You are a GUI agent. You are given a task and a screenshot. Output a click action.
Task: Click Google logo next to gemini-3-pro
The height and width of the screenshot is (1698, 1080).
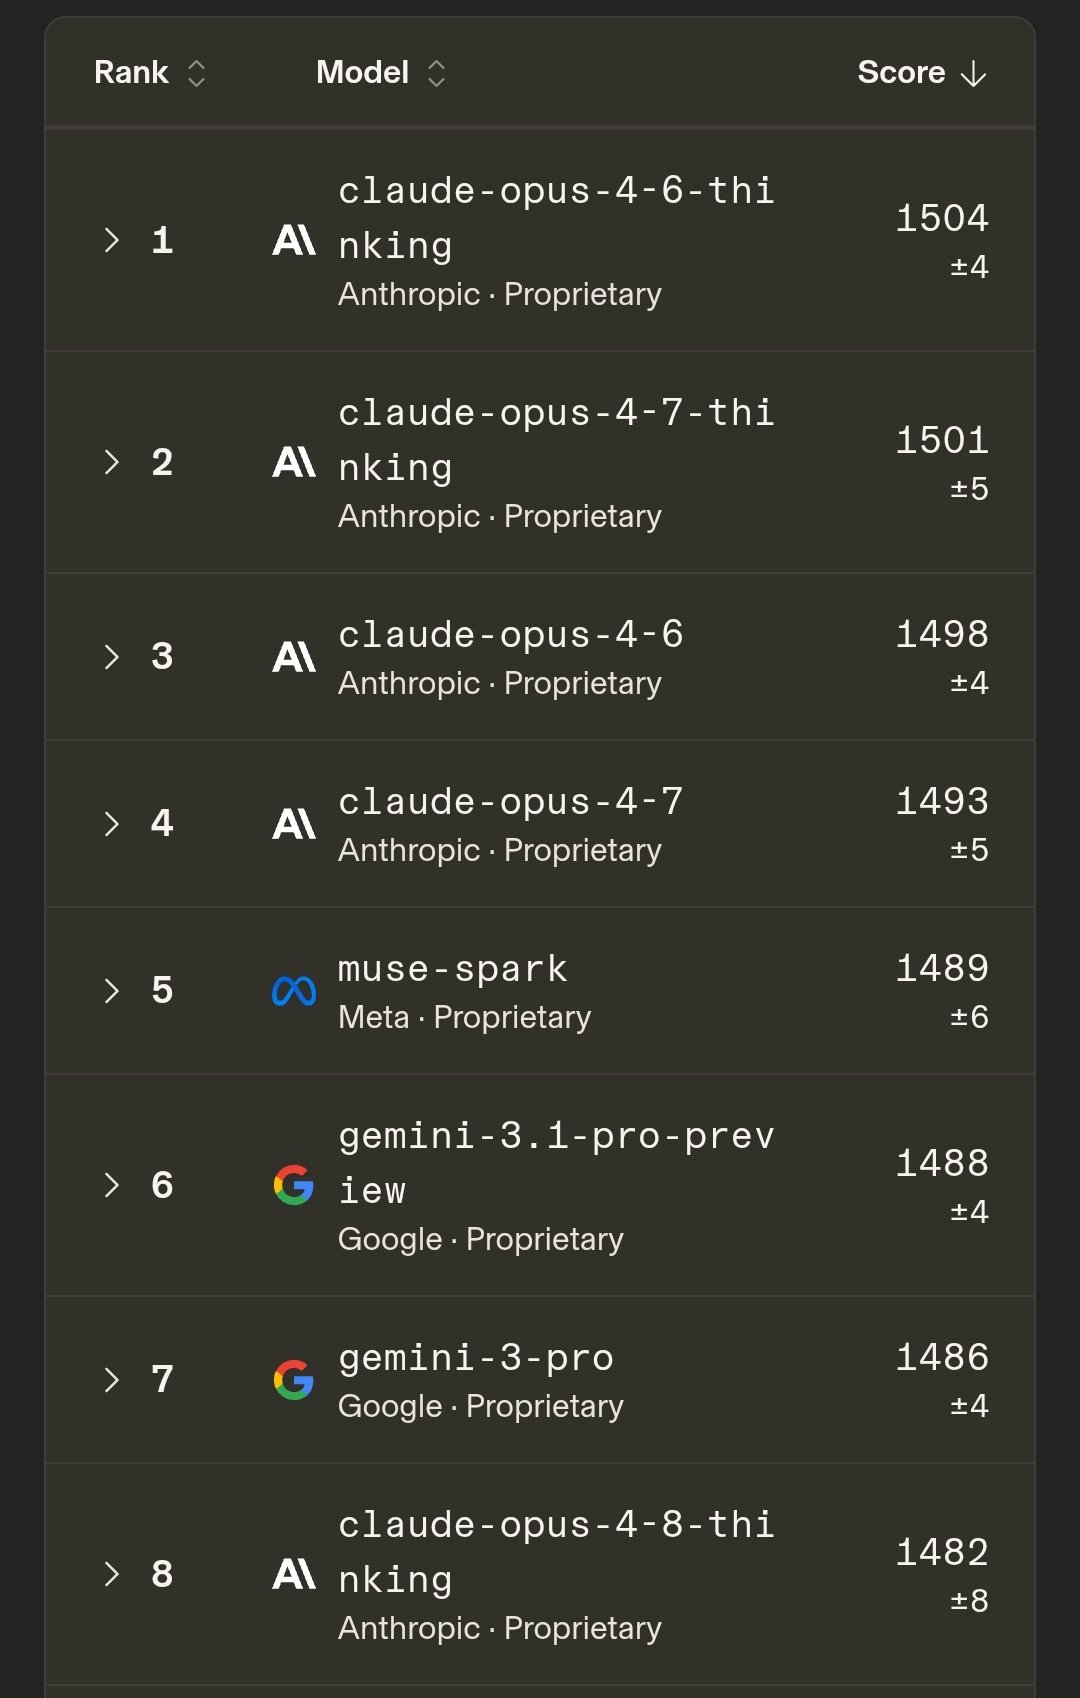(294, 1380)
